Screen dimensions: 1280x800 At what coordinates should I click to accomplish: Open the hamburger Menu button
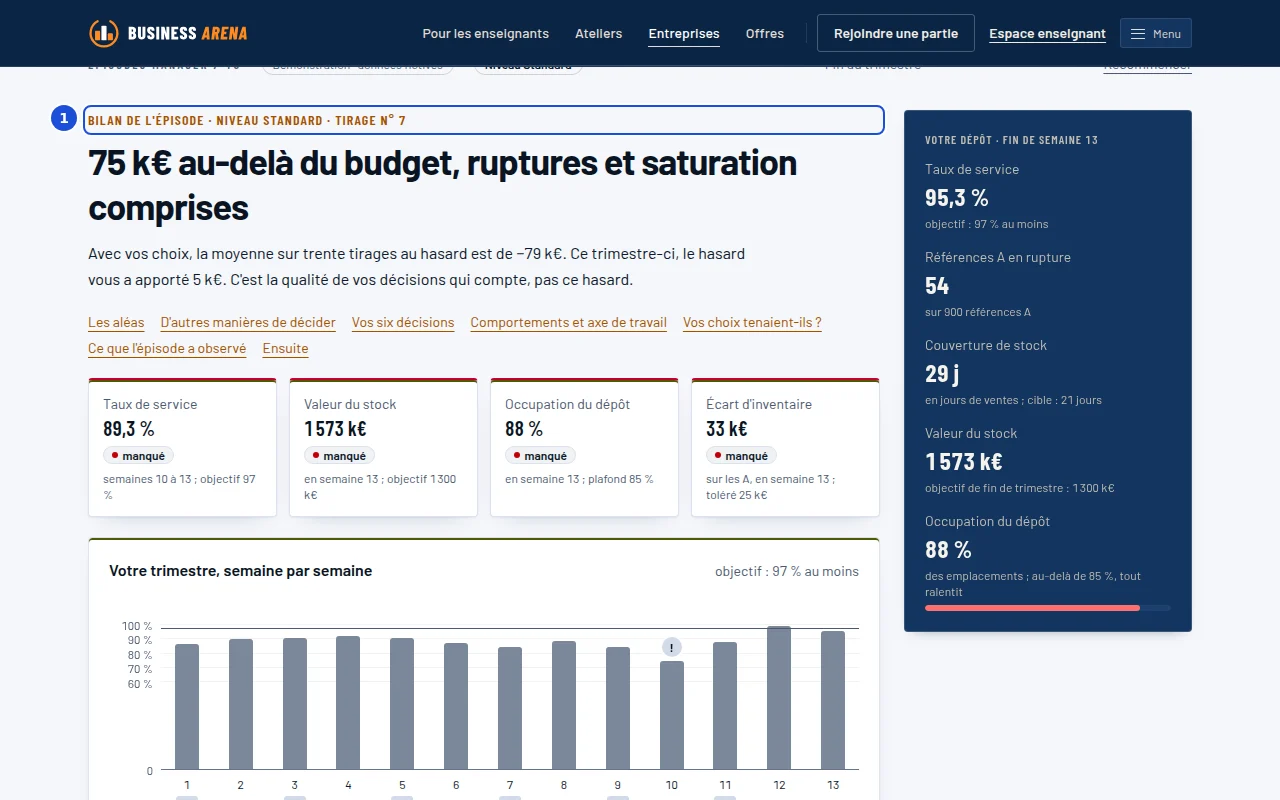(1155, 33)
